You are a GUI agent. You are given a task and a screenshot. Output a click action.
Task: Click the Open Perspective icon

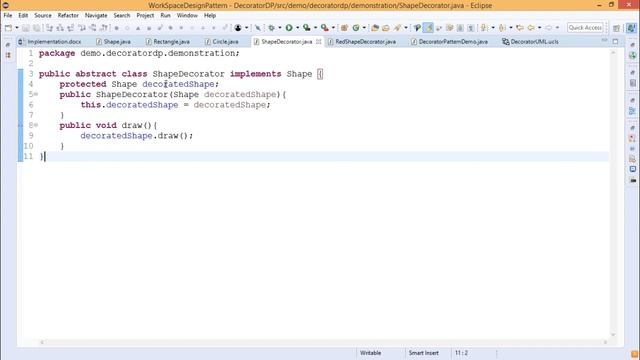click(616, 28)
